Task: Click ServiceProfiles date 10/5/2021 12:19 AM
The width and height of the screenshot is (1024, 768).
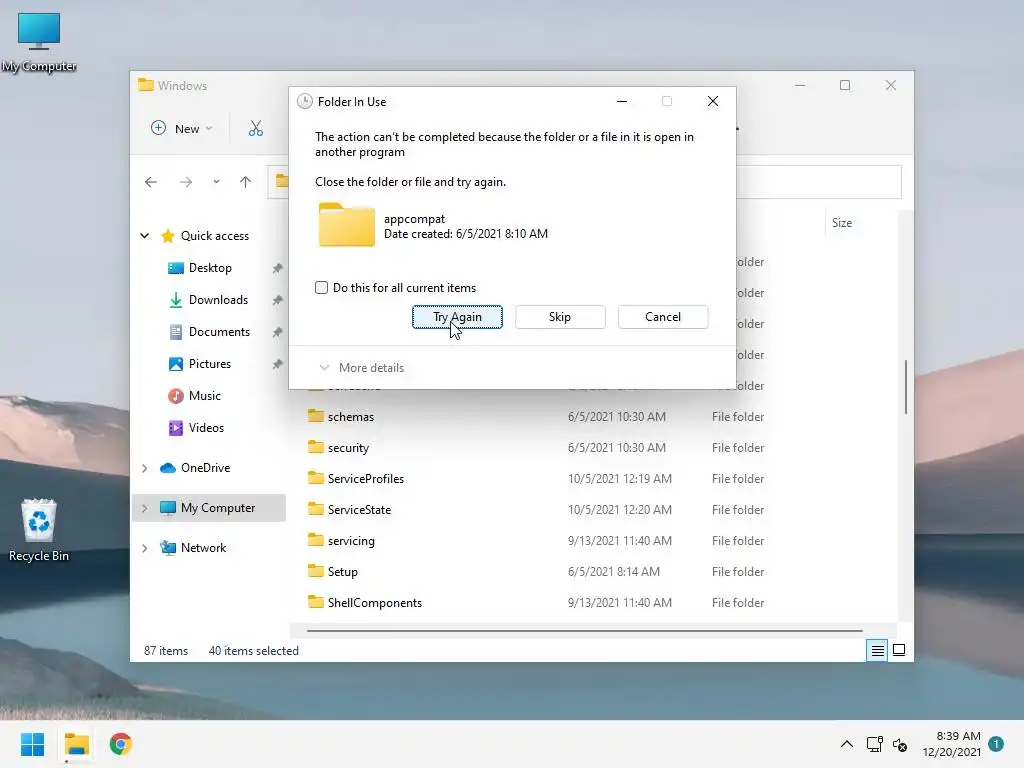Action: click(x=620, y=479)
